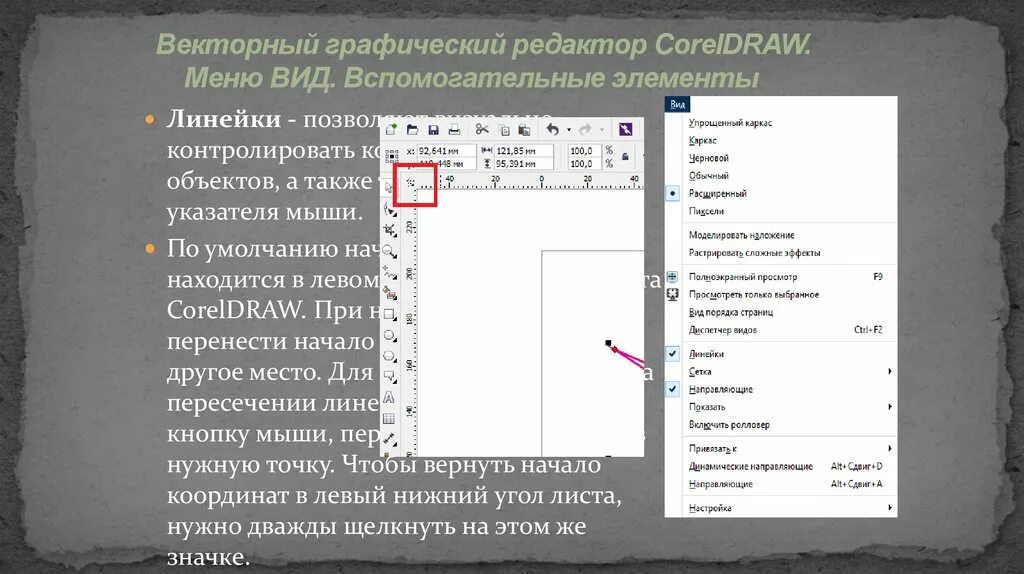Click the object origin grid icon
The image size is (1024, 574).
click(392, 156)
